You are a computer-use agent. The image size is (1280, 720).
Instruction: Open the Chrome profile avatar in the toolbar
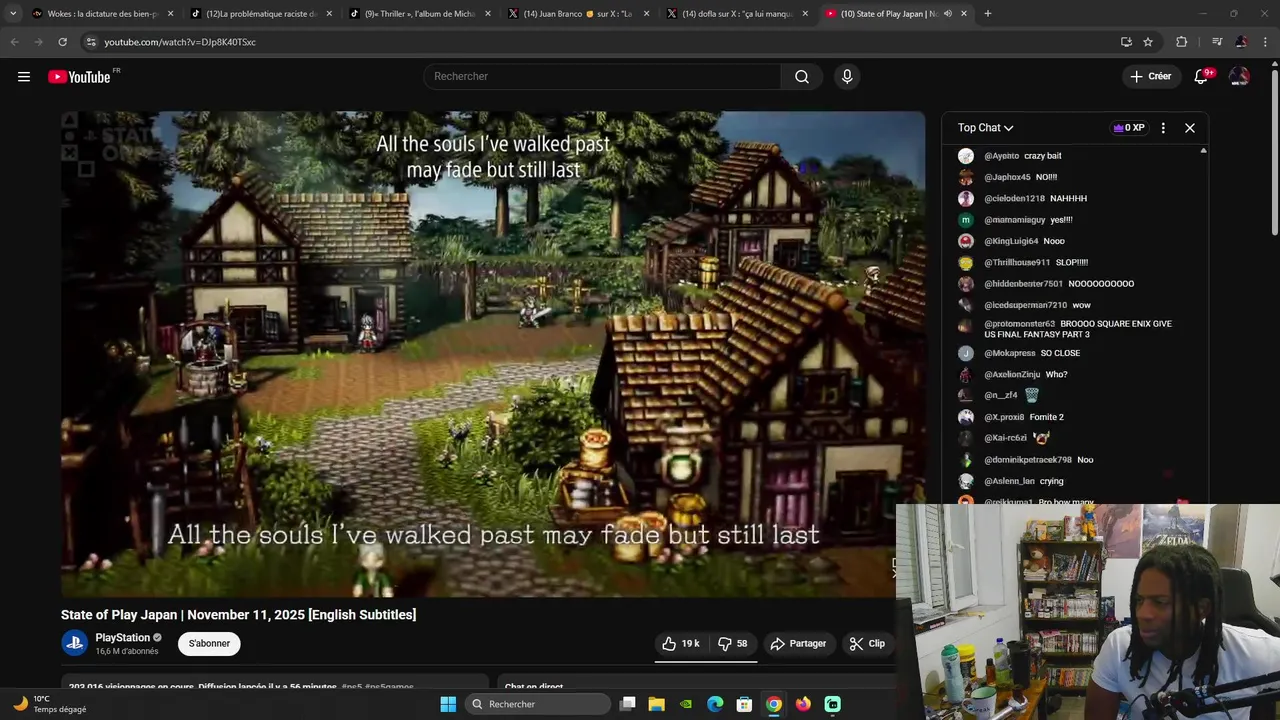click(1241, 42)
